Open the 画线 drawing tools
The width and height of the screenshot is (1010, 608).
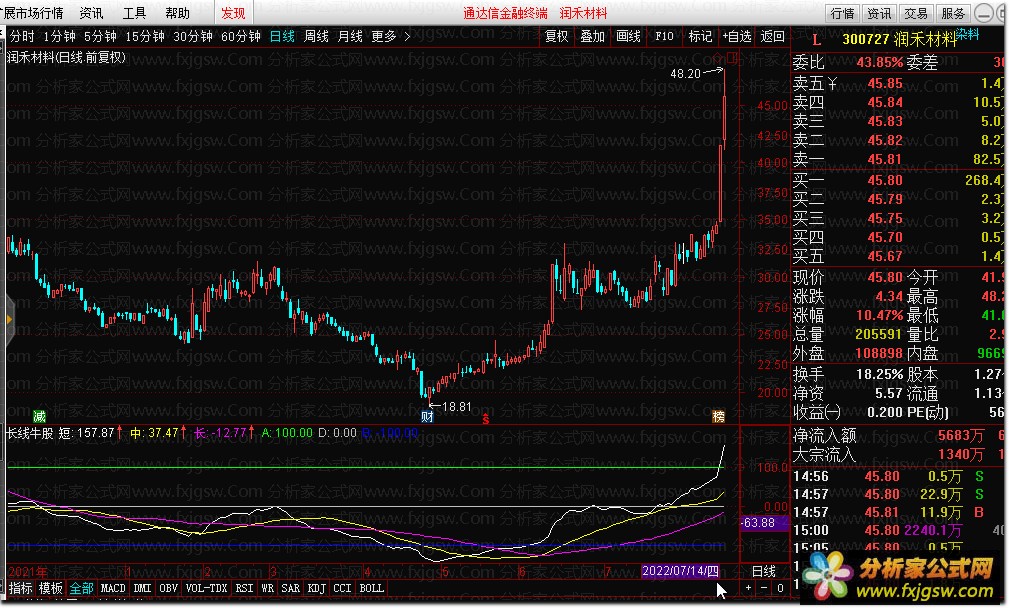(628, 37)
